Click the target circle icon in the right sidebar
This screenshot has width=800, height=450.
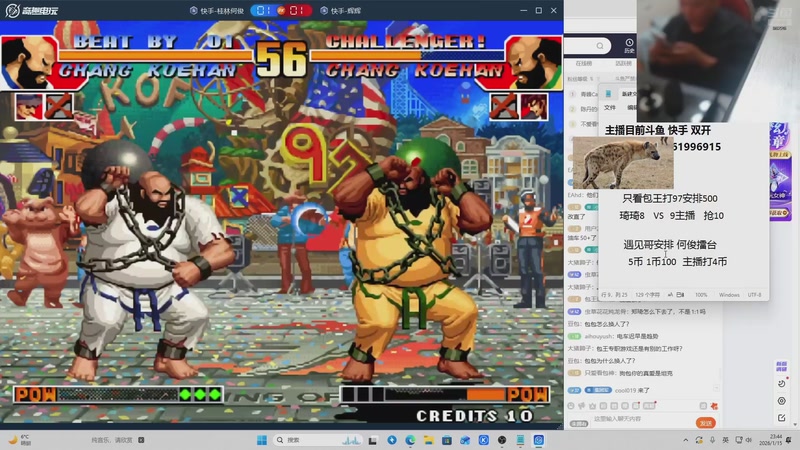[781, 401]
